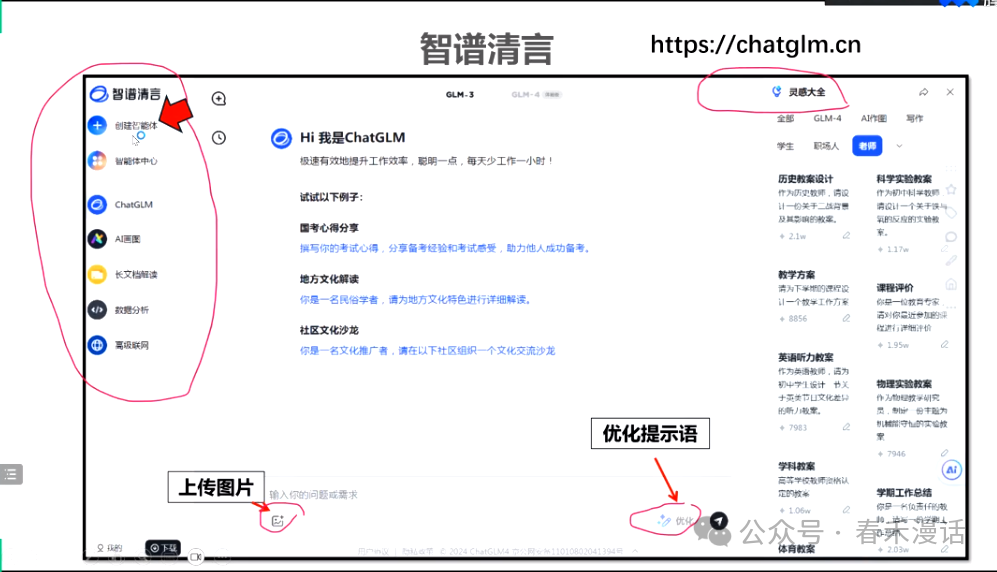Open the 科学实验教案 prompt card

pyautogui.click(x=912, y=213)
